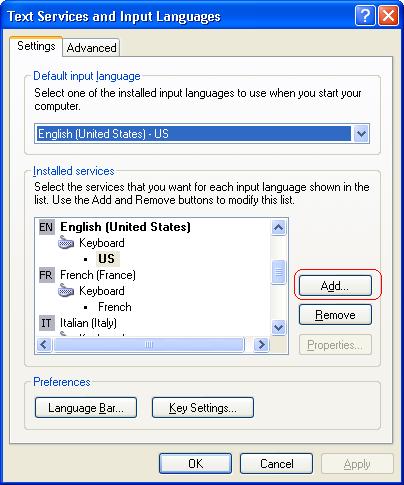Image resolution: width=404 pixels, height=485 pixels.
Task: Click the IT language badge icon
Action: [46, 323]
